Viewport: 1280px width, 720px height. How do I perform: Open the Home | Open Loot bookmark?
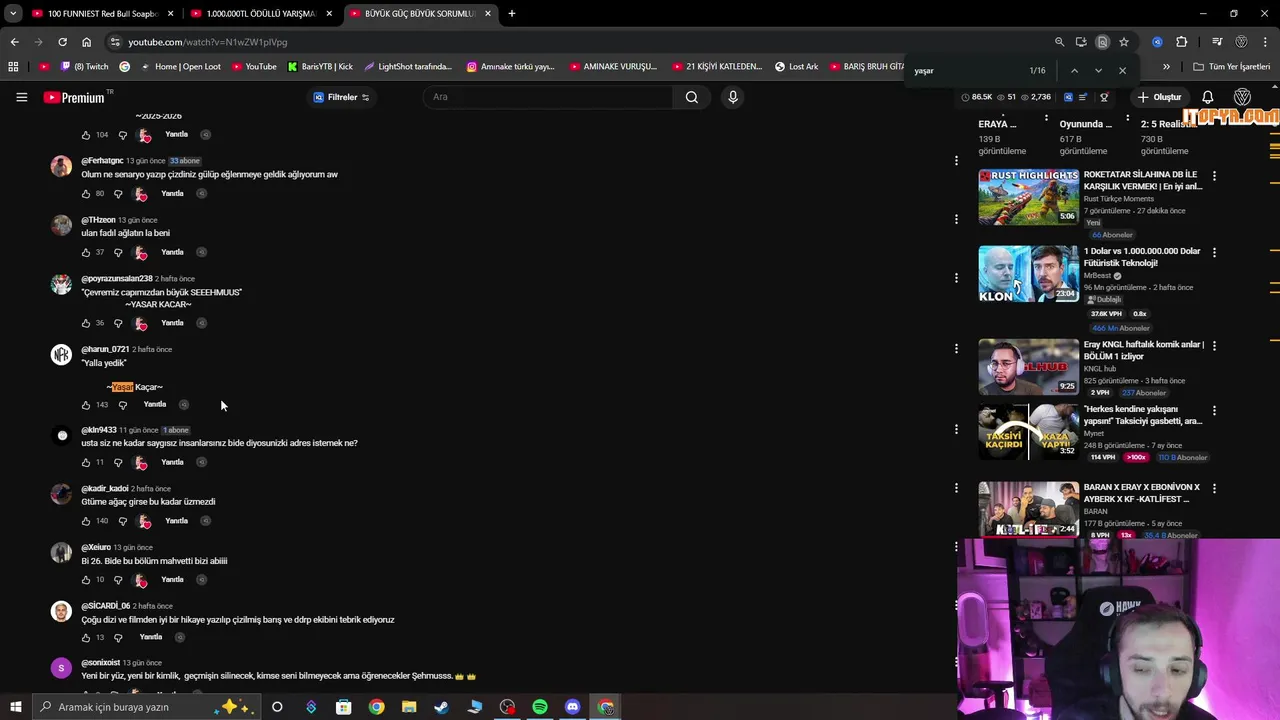181,67
